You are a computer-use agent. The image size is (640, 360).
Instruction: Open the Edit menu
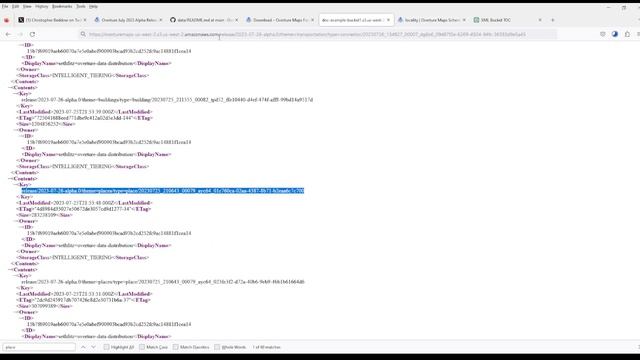pos(16,7)
